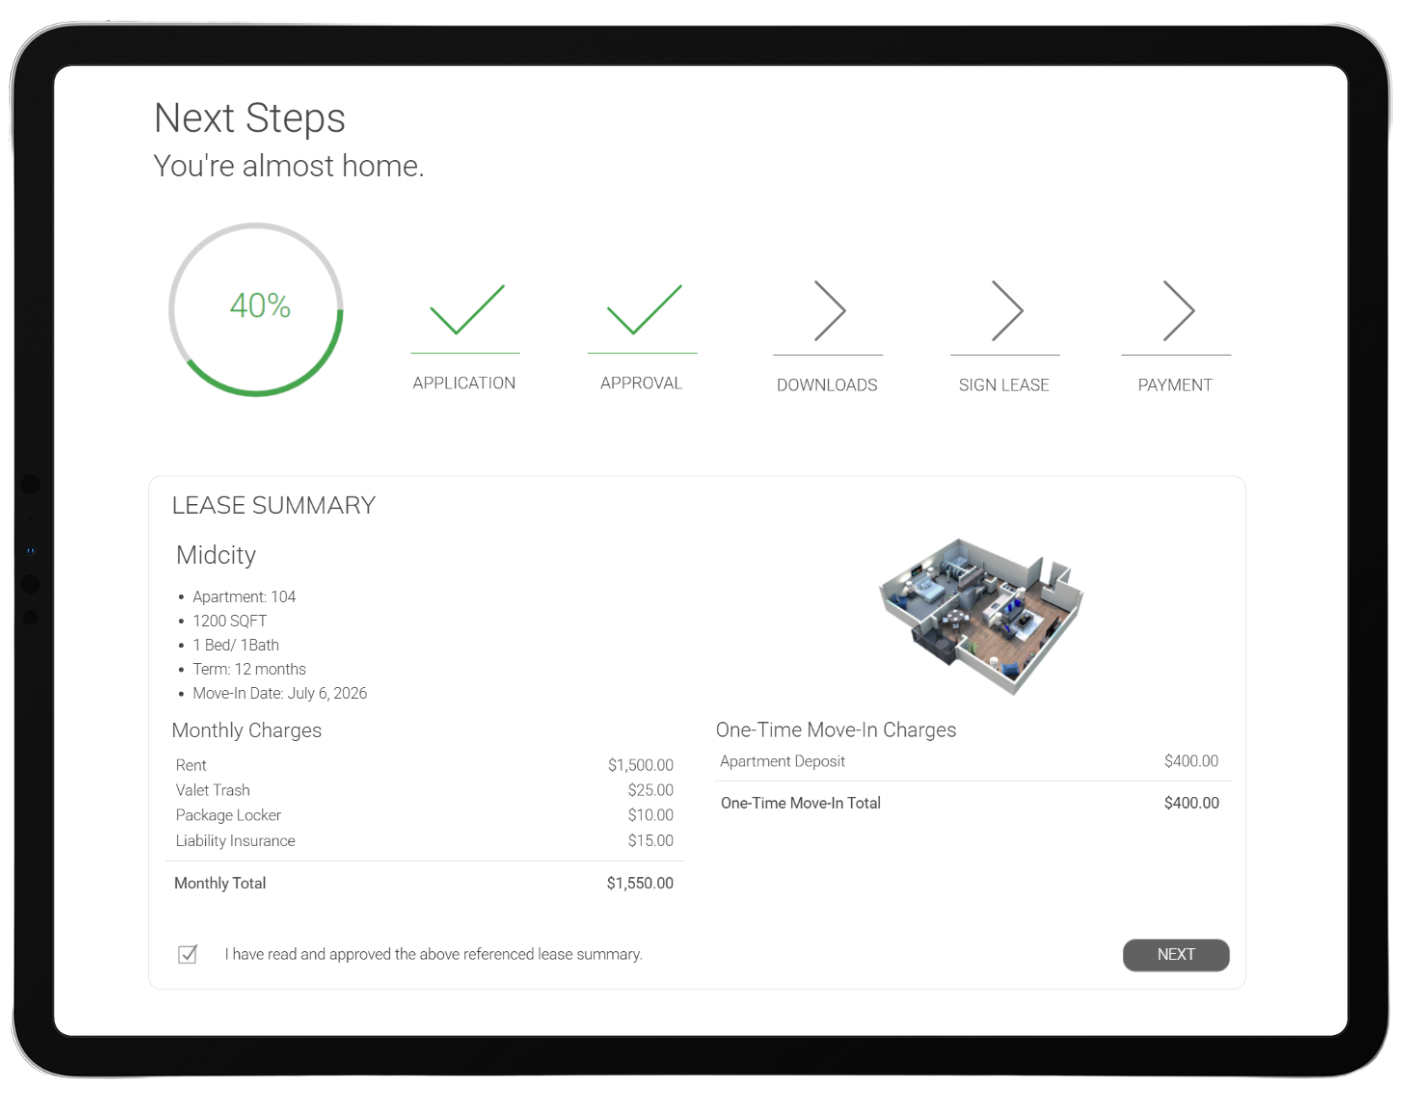Select the Apartment Deposit charge row
This screenshot has height=1102, width=1420.
click(x=968, y=761)
